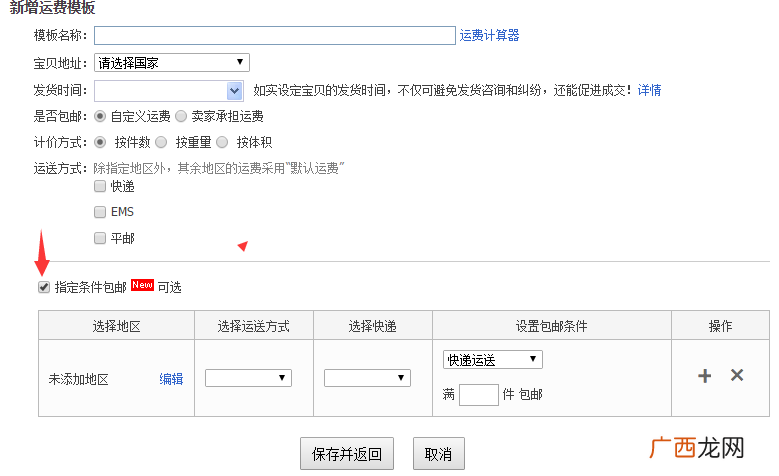
Task: Click 保存并返回 button
Action: [x=347, y=454]
